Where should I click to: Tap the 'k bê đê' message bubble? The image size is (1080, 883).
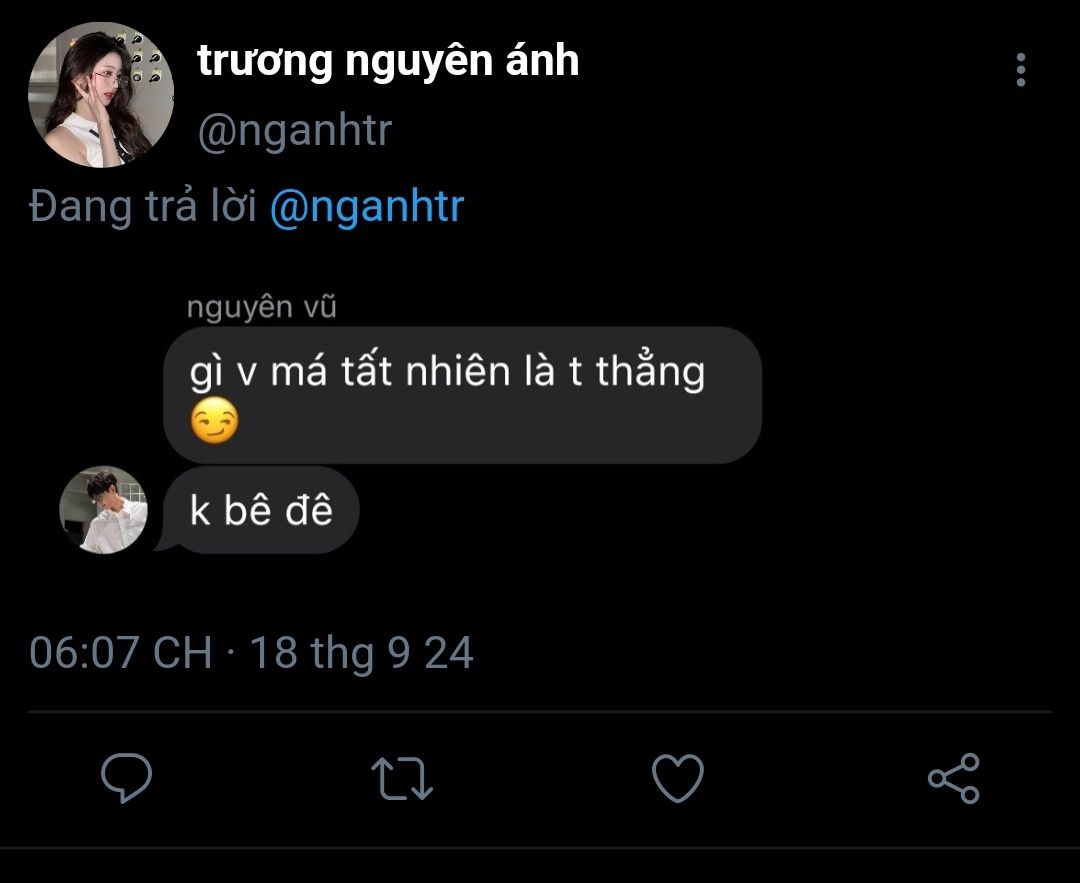(260, 511)
